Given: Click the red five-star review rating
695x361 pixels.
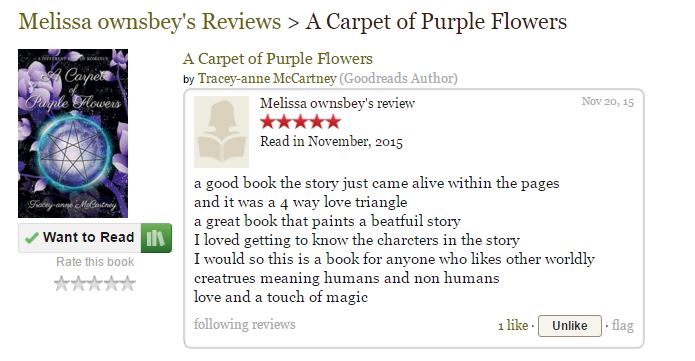Looking at the screenshot, I should click(301, 122).
